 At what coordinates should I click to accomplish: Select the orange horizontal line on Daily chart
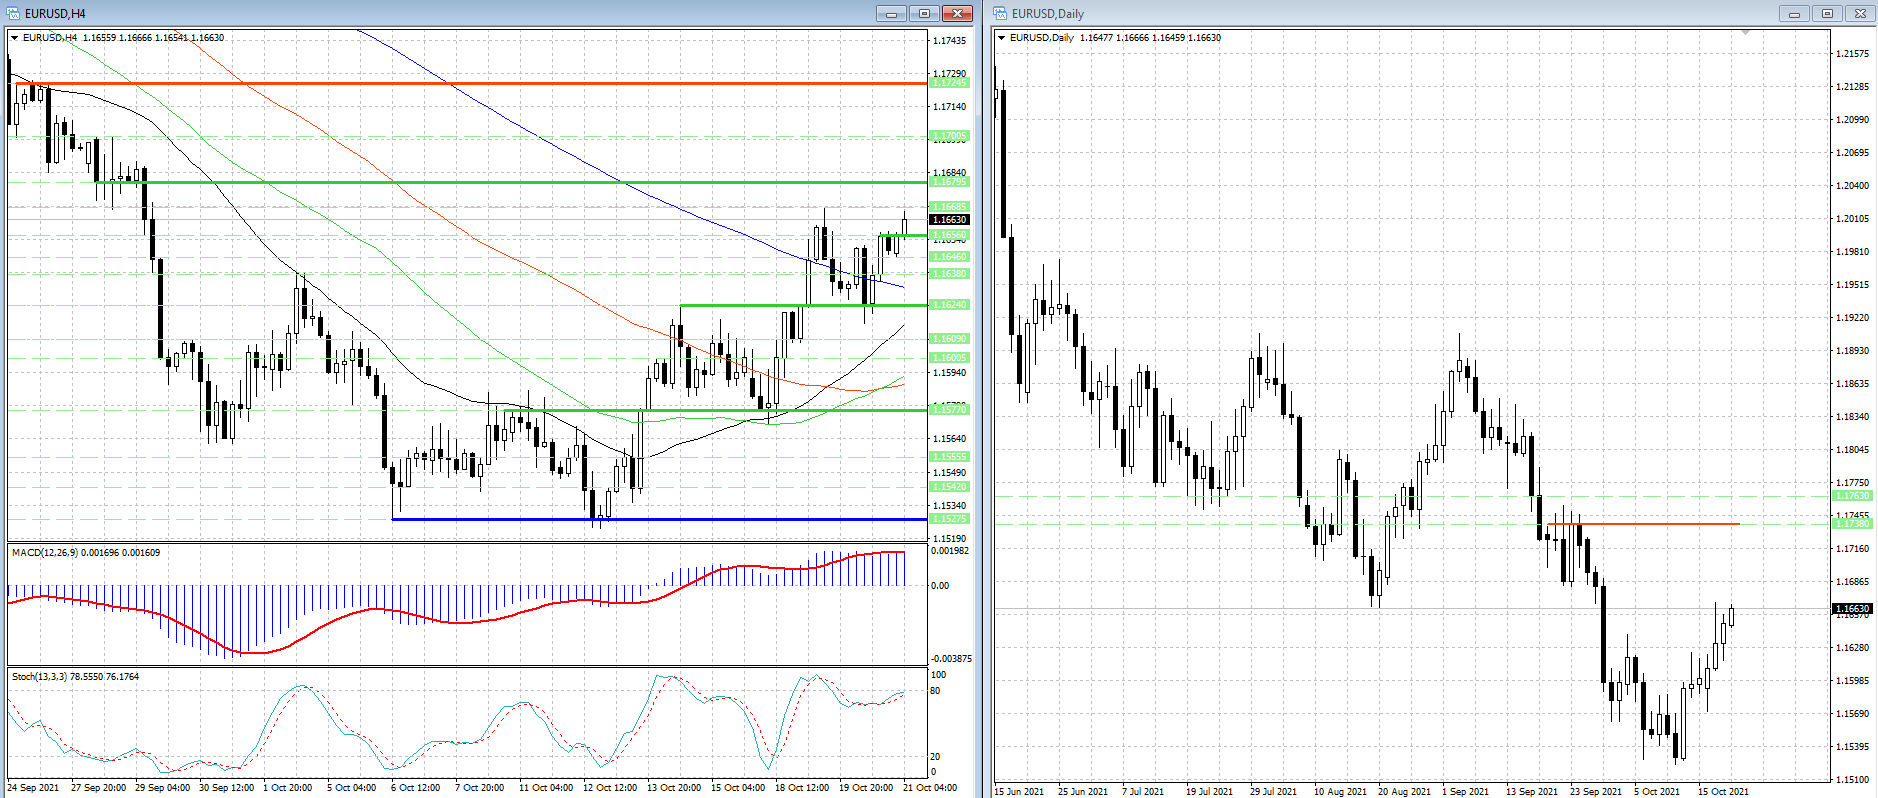pos(1643,523)
